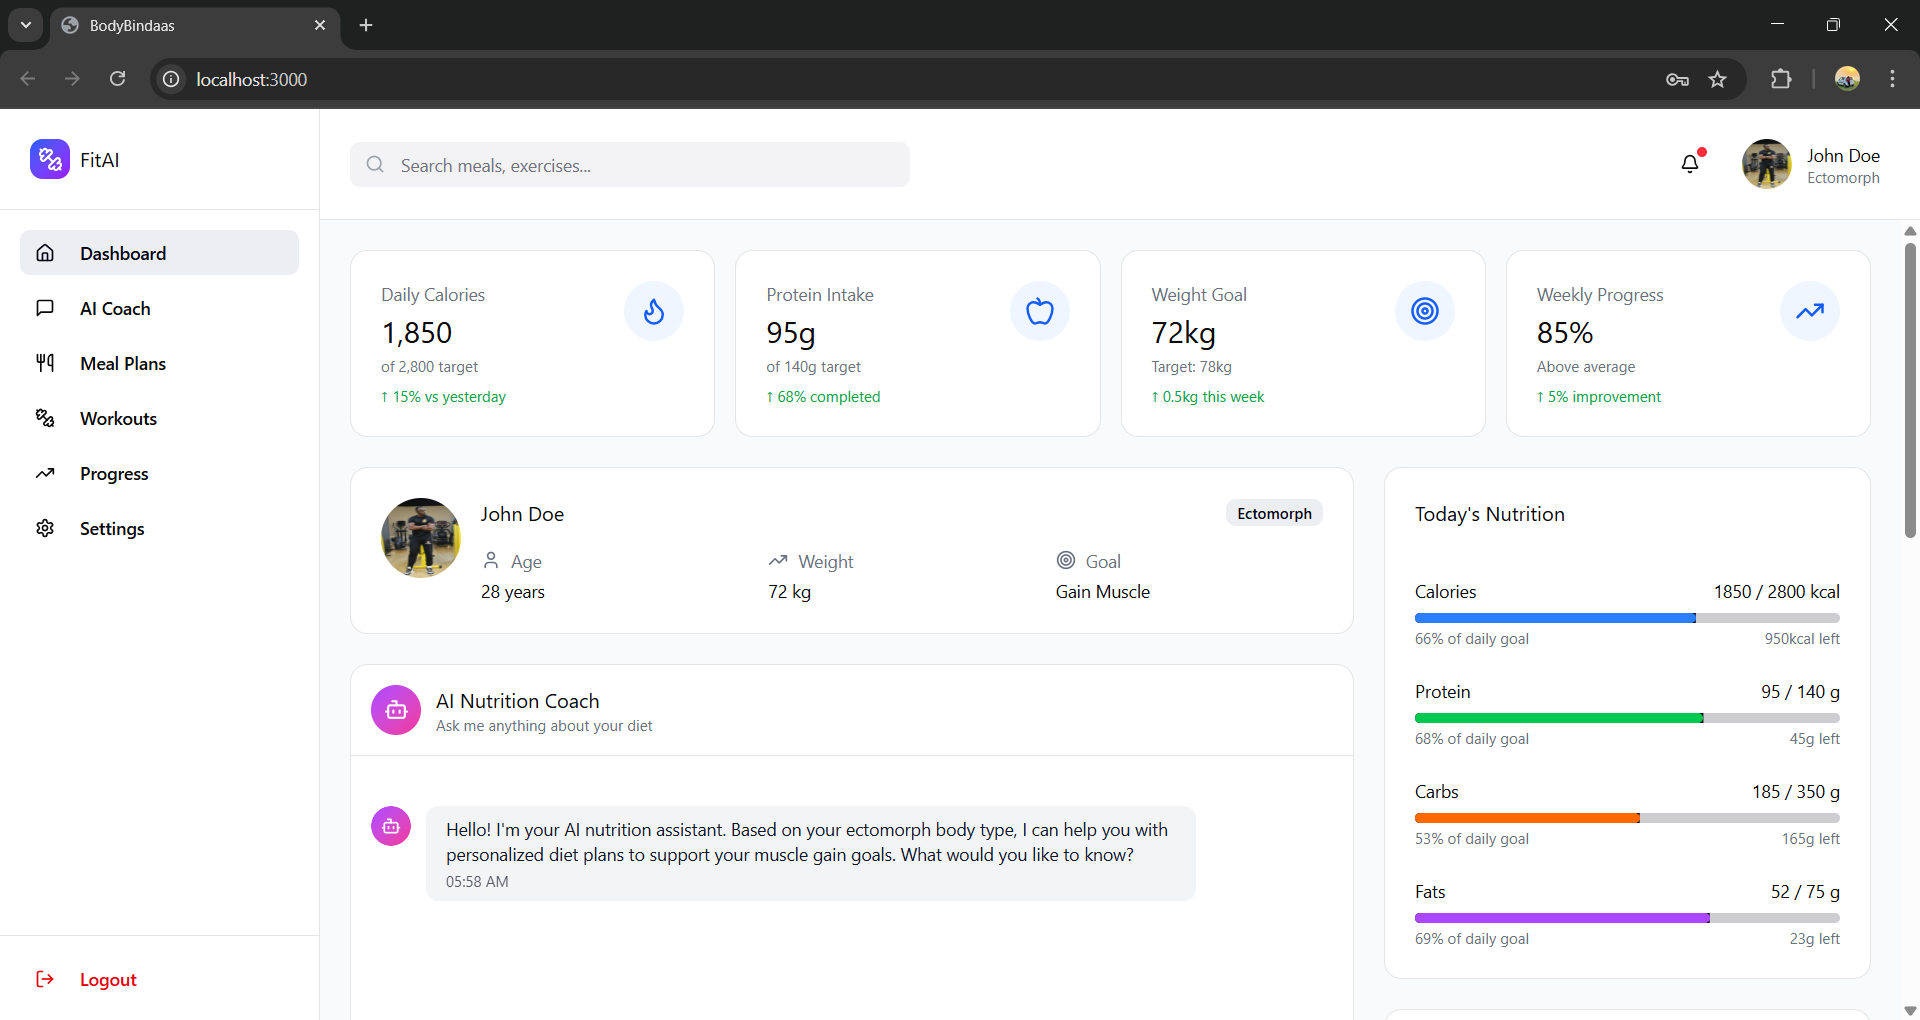1920x1020 pixels.
Task: Click "1,850" Daily Calories value
Action: pos(417,332)
